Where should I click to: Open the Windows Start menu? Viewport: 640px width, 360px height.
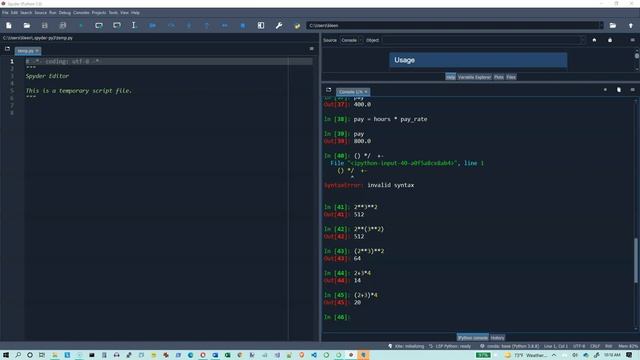click(6, 355)
